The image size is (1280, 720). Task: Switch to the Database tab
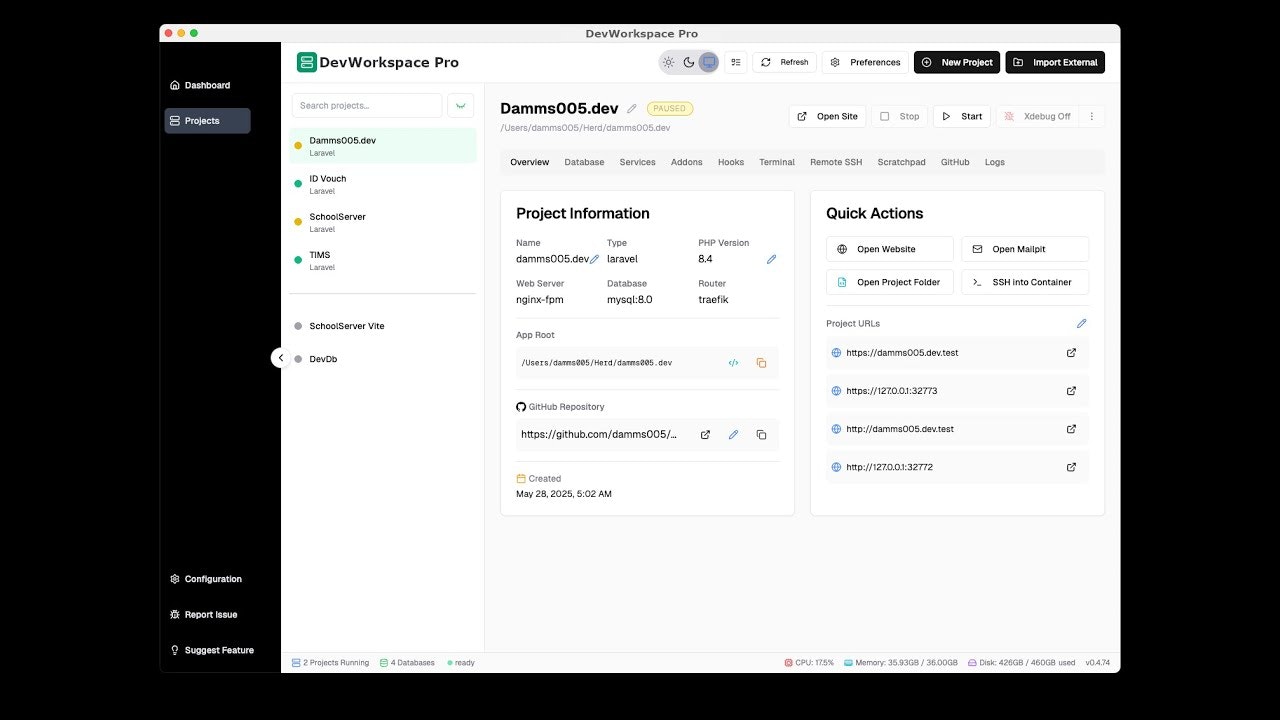pyautogui.click(x=584, y=162)
